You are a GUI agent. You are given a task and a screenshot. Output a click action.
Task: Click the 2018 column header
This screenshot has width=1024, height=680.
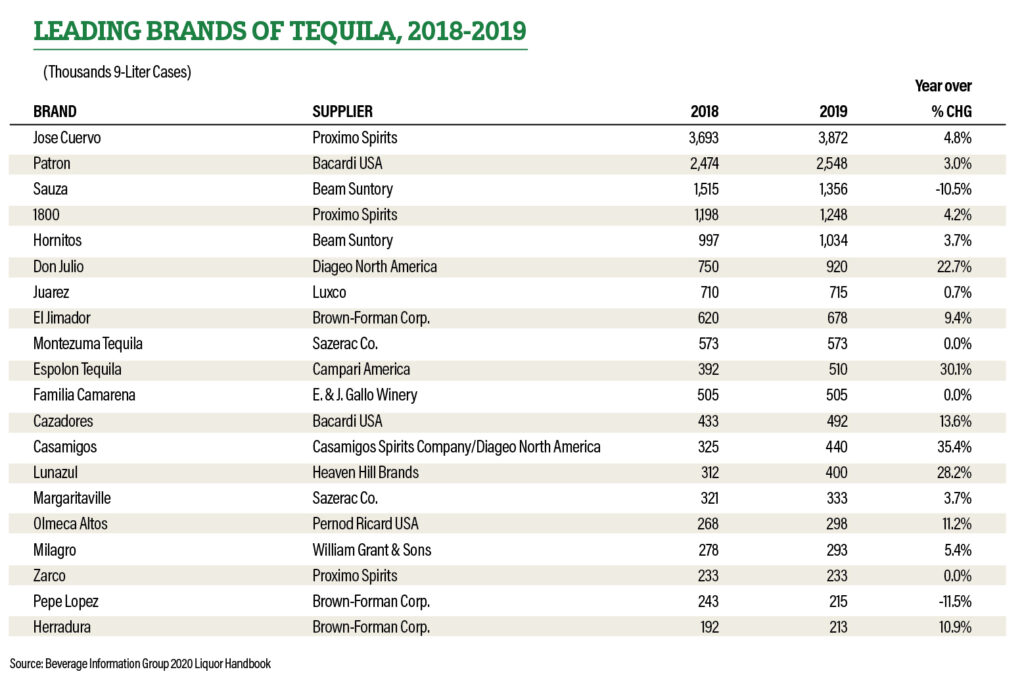click(x=704, y=112)
